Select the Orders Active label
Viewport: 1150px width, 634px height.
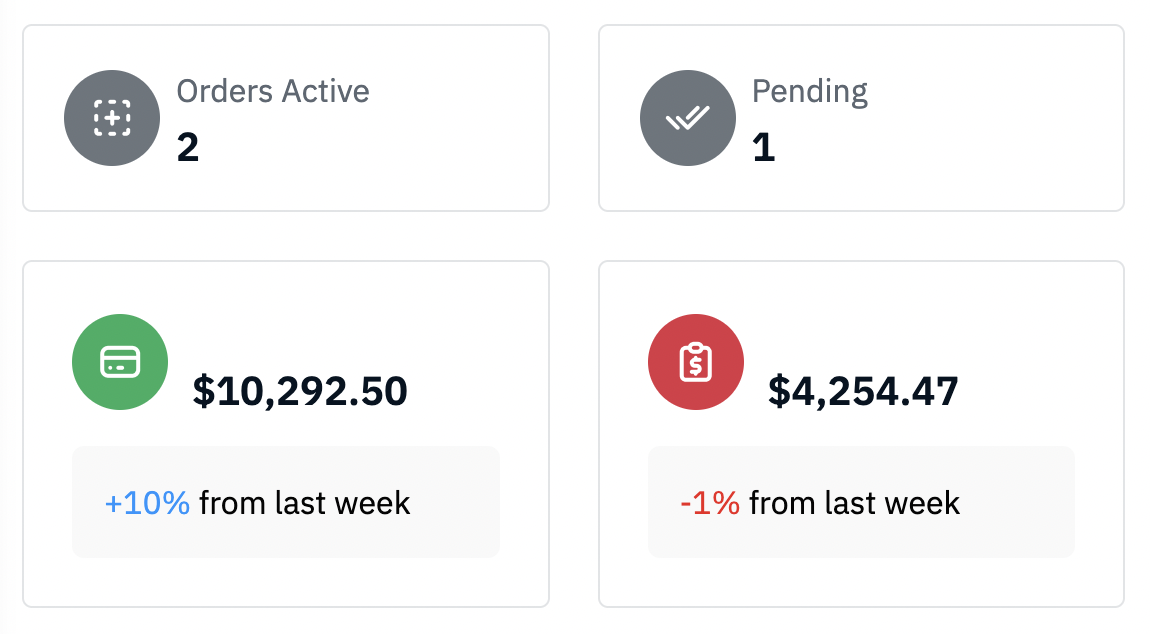[x=273, y=92]
